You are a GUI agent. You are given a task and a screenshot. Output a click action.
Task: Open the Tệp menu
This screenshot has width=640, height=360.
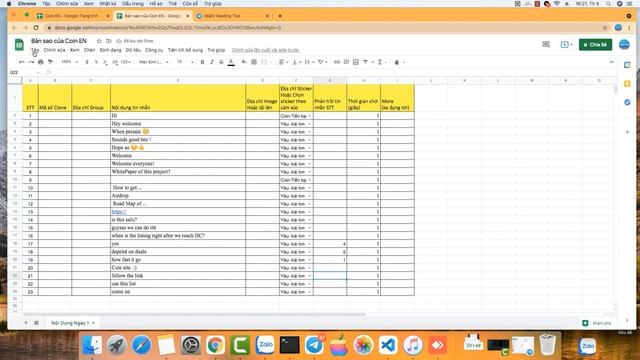click(x=35, y=50)
